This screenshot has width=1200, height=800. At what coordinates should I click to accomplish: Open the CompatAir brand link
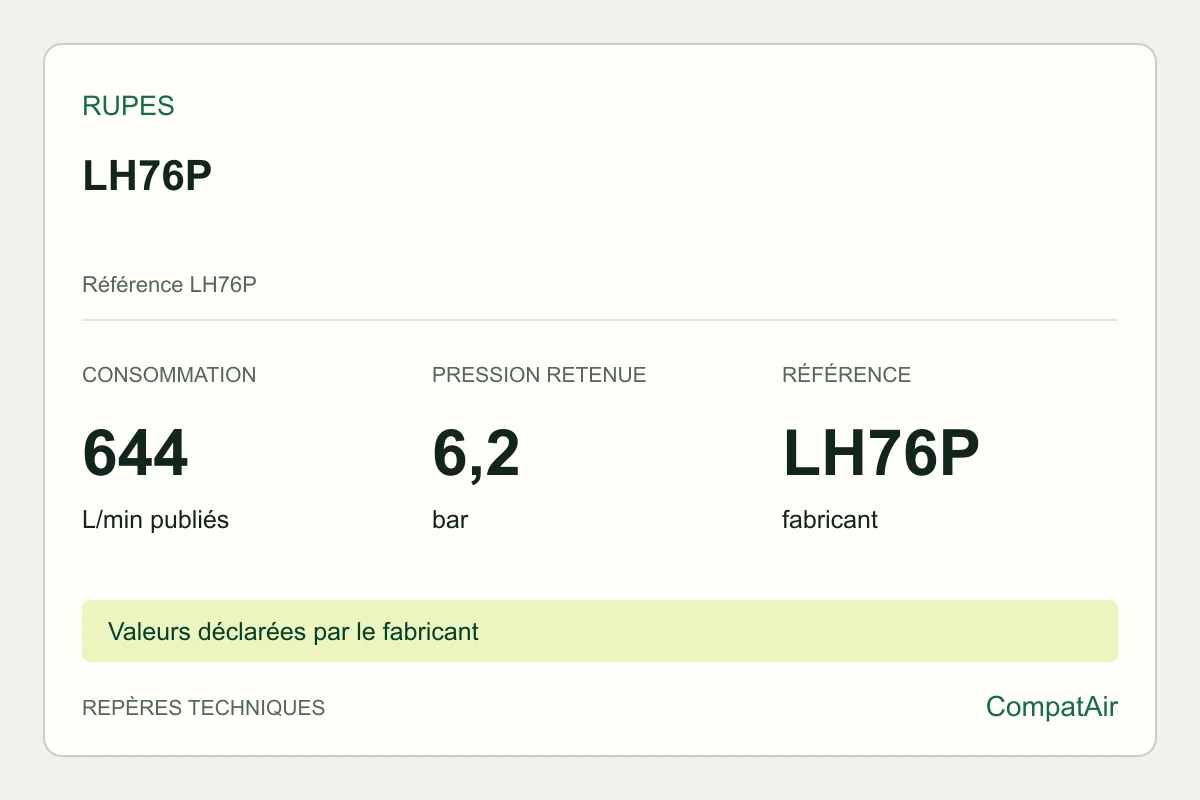(x=1052, y=708)
